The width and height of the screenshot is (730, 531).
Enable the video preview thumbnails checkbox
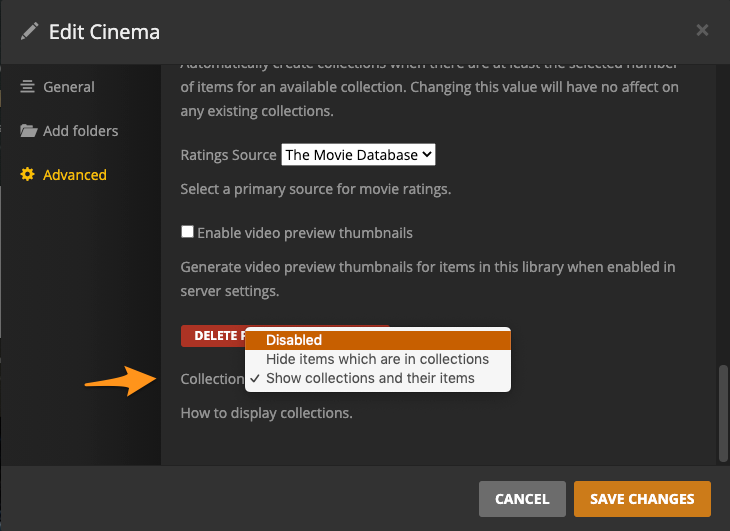187,232
